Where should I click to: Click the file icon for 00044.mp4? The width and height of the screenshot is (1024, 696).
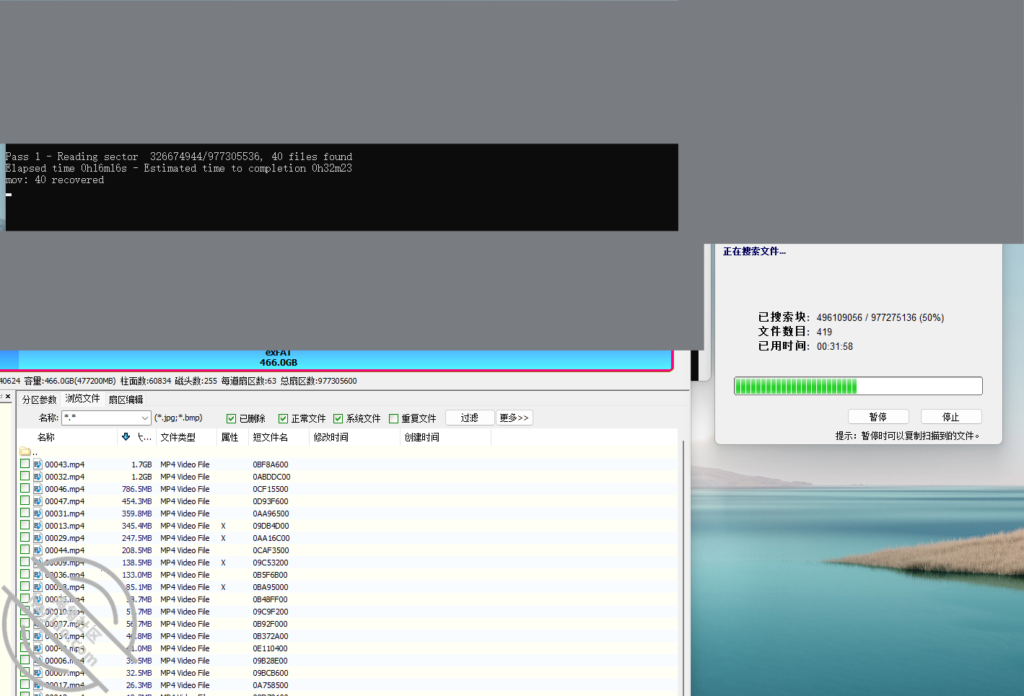(38, 550)
